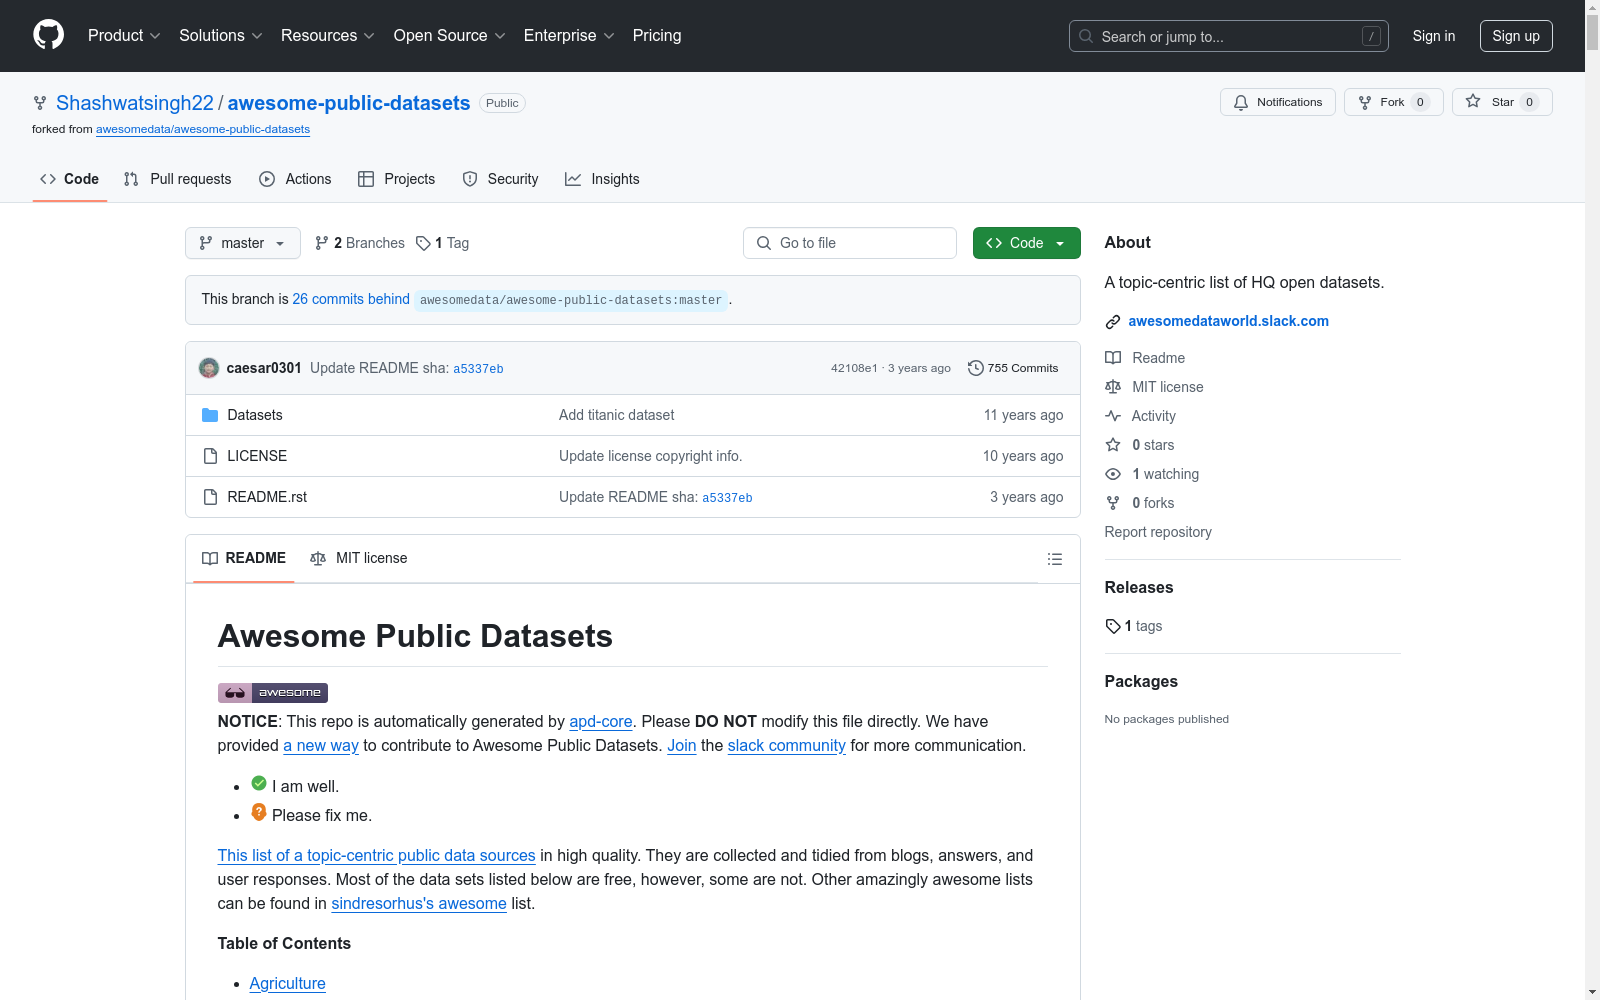Switch to the MIT license tab
This screenshot has height=1000, width=1600.
click(359, 558)
